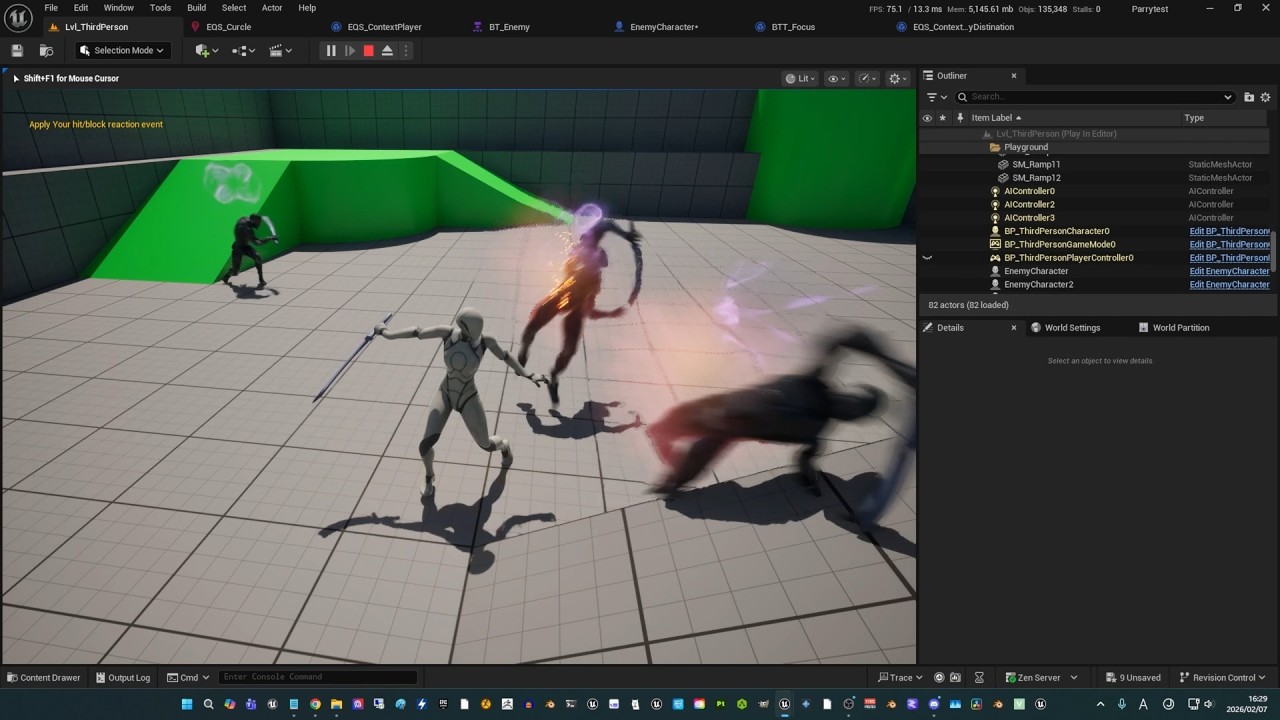
Task: Open Outliner settings gear
Action: [1265, 97]
